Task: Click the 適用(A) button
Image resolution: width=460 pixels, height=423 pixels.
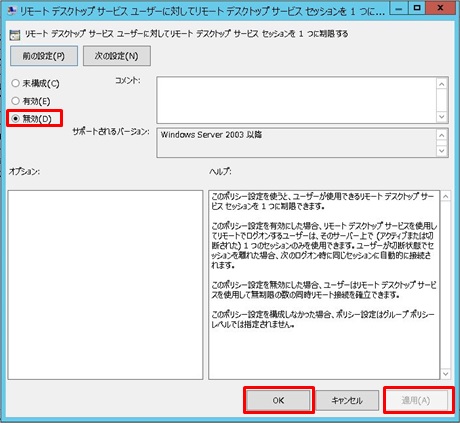Action: pyautogui.click(x=416, y=400)
